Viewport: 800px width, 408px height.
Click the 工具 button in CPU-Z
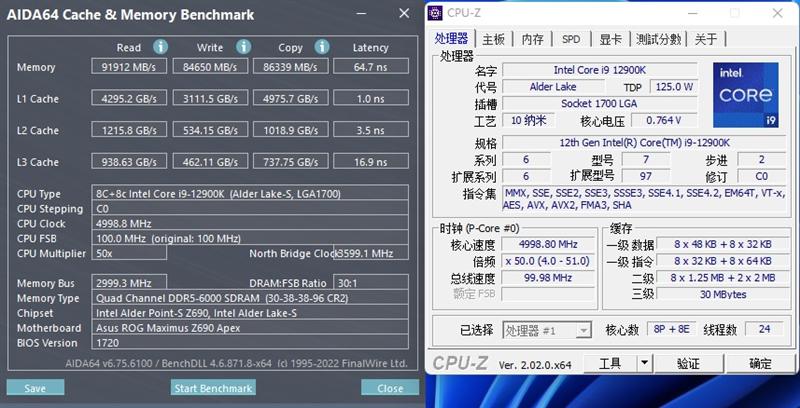pyautogui.click(x=610, y=363)
